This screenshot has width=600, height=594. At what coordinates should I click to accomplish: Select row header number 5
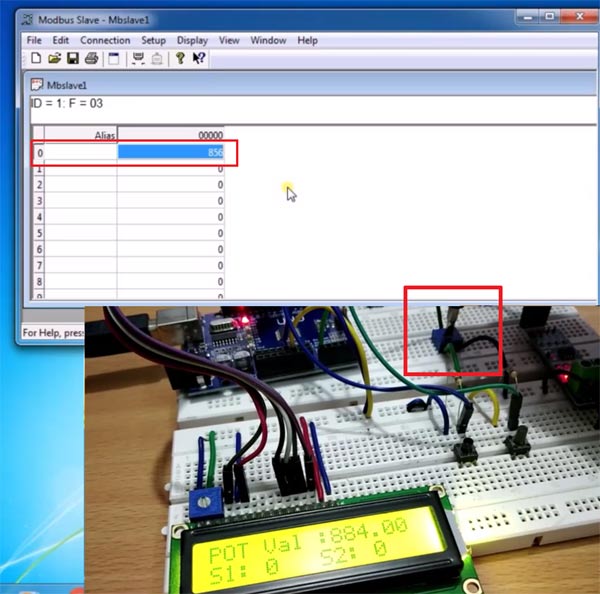[39, 233]
